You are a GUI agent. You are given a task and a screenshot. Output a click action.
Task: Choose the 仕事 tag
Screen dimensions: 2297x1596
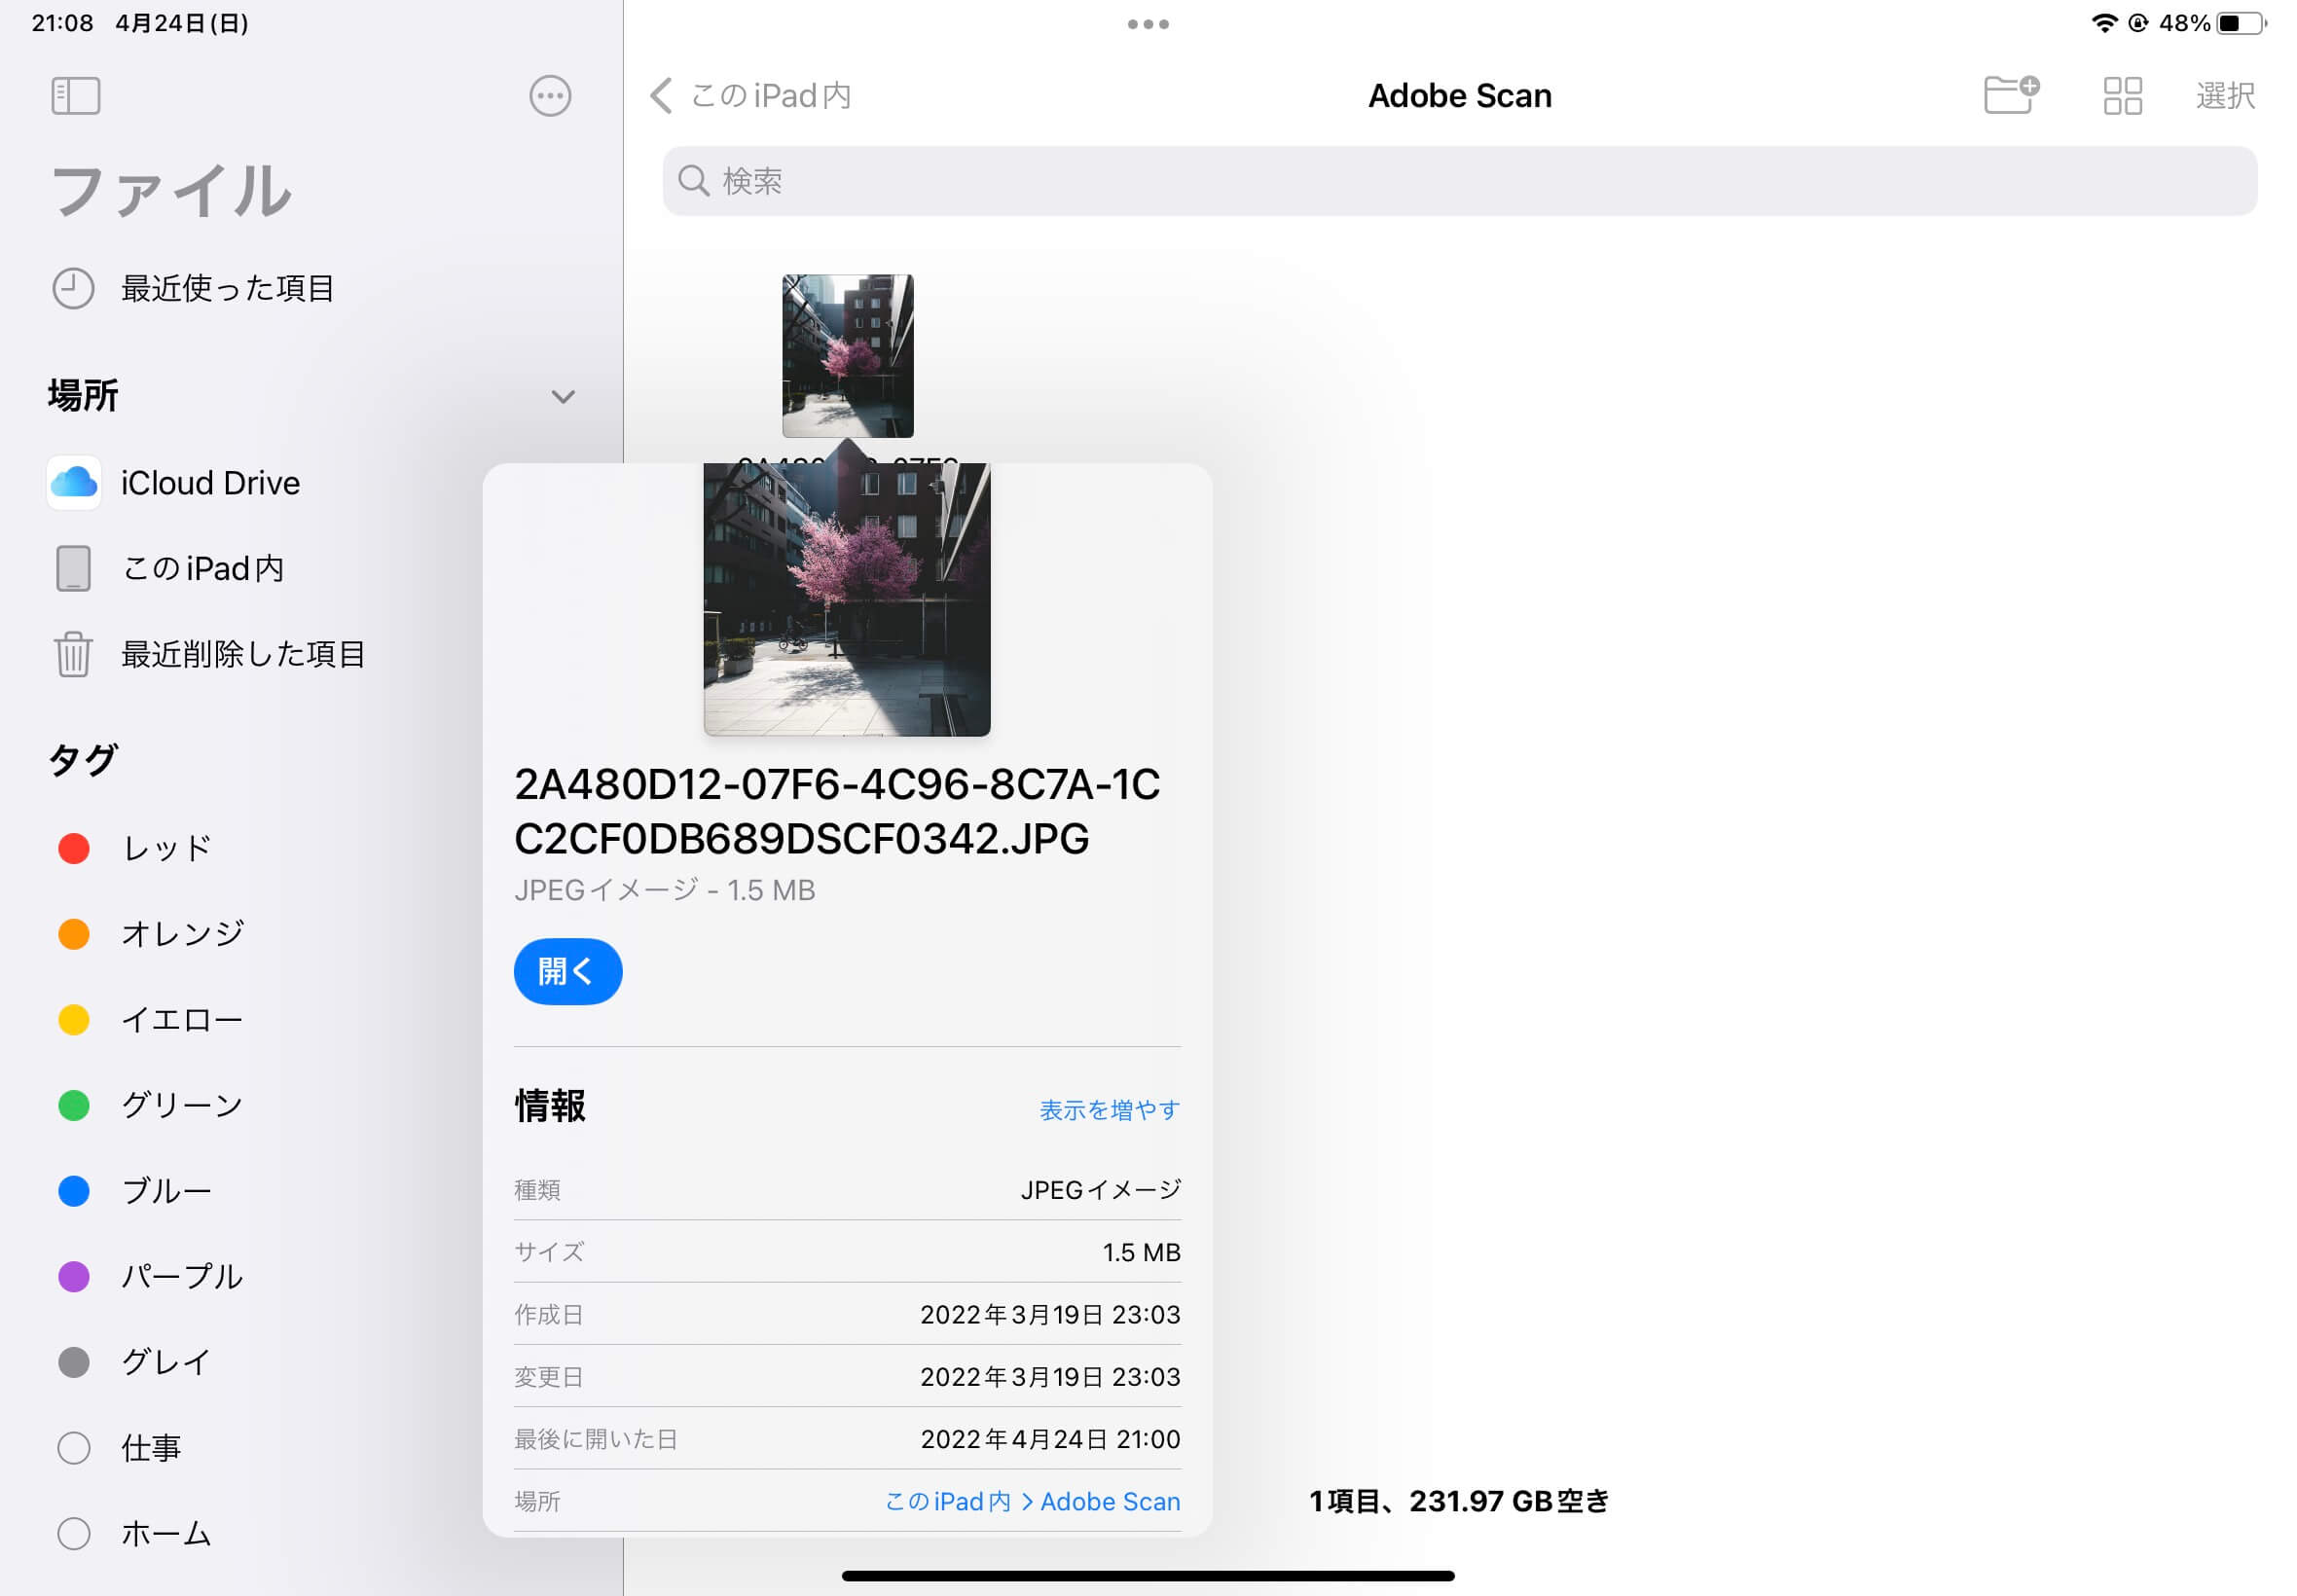pyautogui.click(x=151, y=1448)
